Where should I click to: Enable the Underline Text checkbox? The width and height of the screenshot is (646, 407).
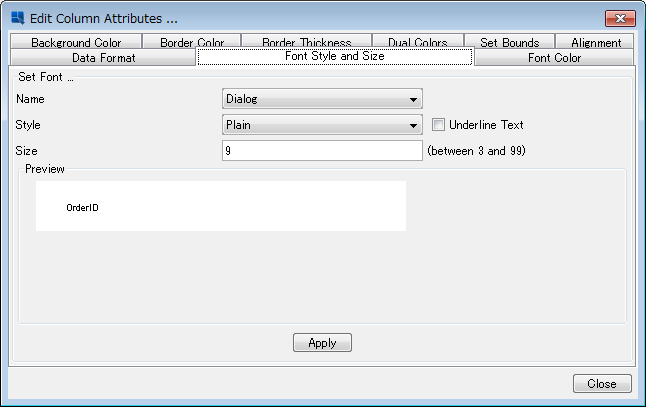(x=438, y=124)
